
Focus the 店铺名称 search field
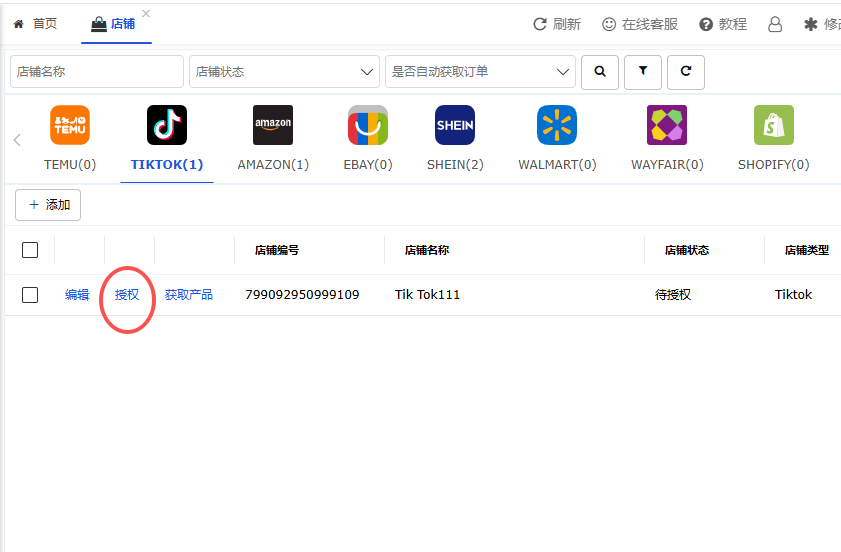pyautogui.click(x=97, y=71)
